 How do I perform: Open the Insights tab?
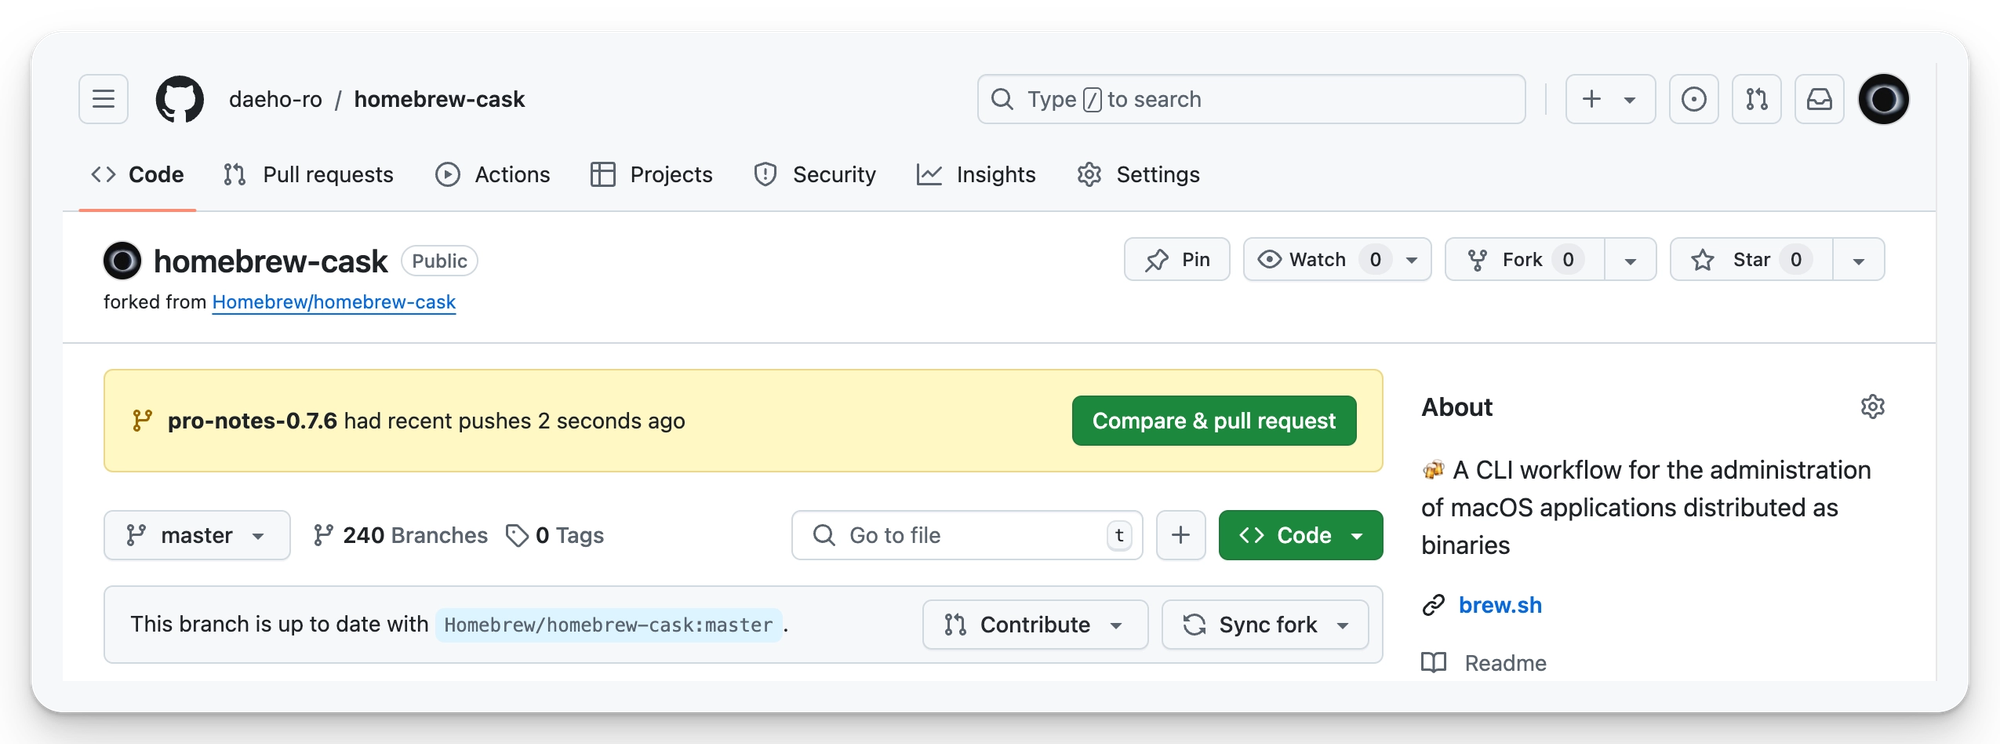click(x=976, y=175)
